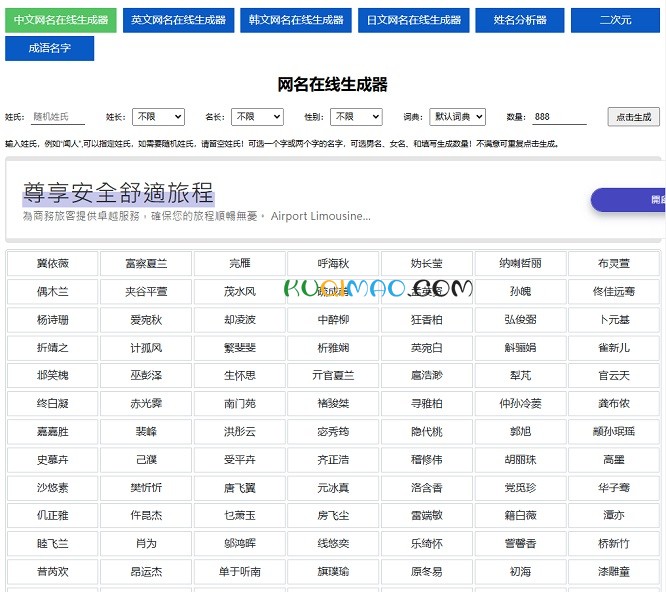Select the name 单于听南

240,572
